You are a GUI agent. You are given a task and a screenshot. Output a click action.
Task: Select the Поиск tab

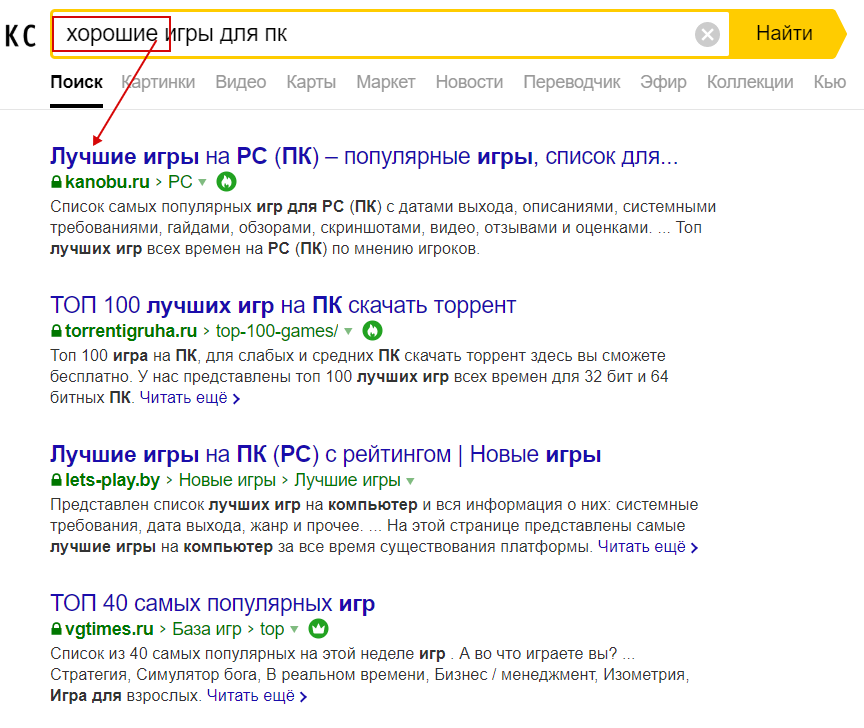[77, 82]
